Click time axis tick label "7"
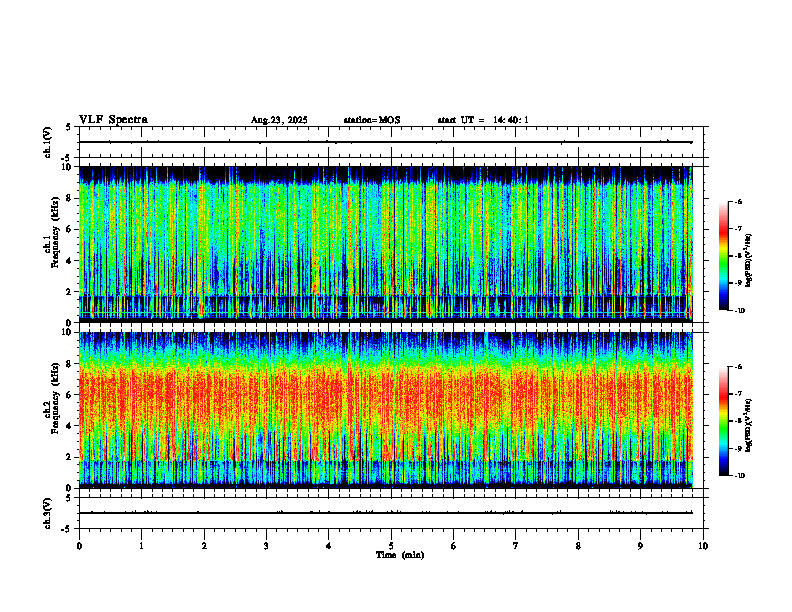Viewport: 792px width, 612px height. coord(516,546)
